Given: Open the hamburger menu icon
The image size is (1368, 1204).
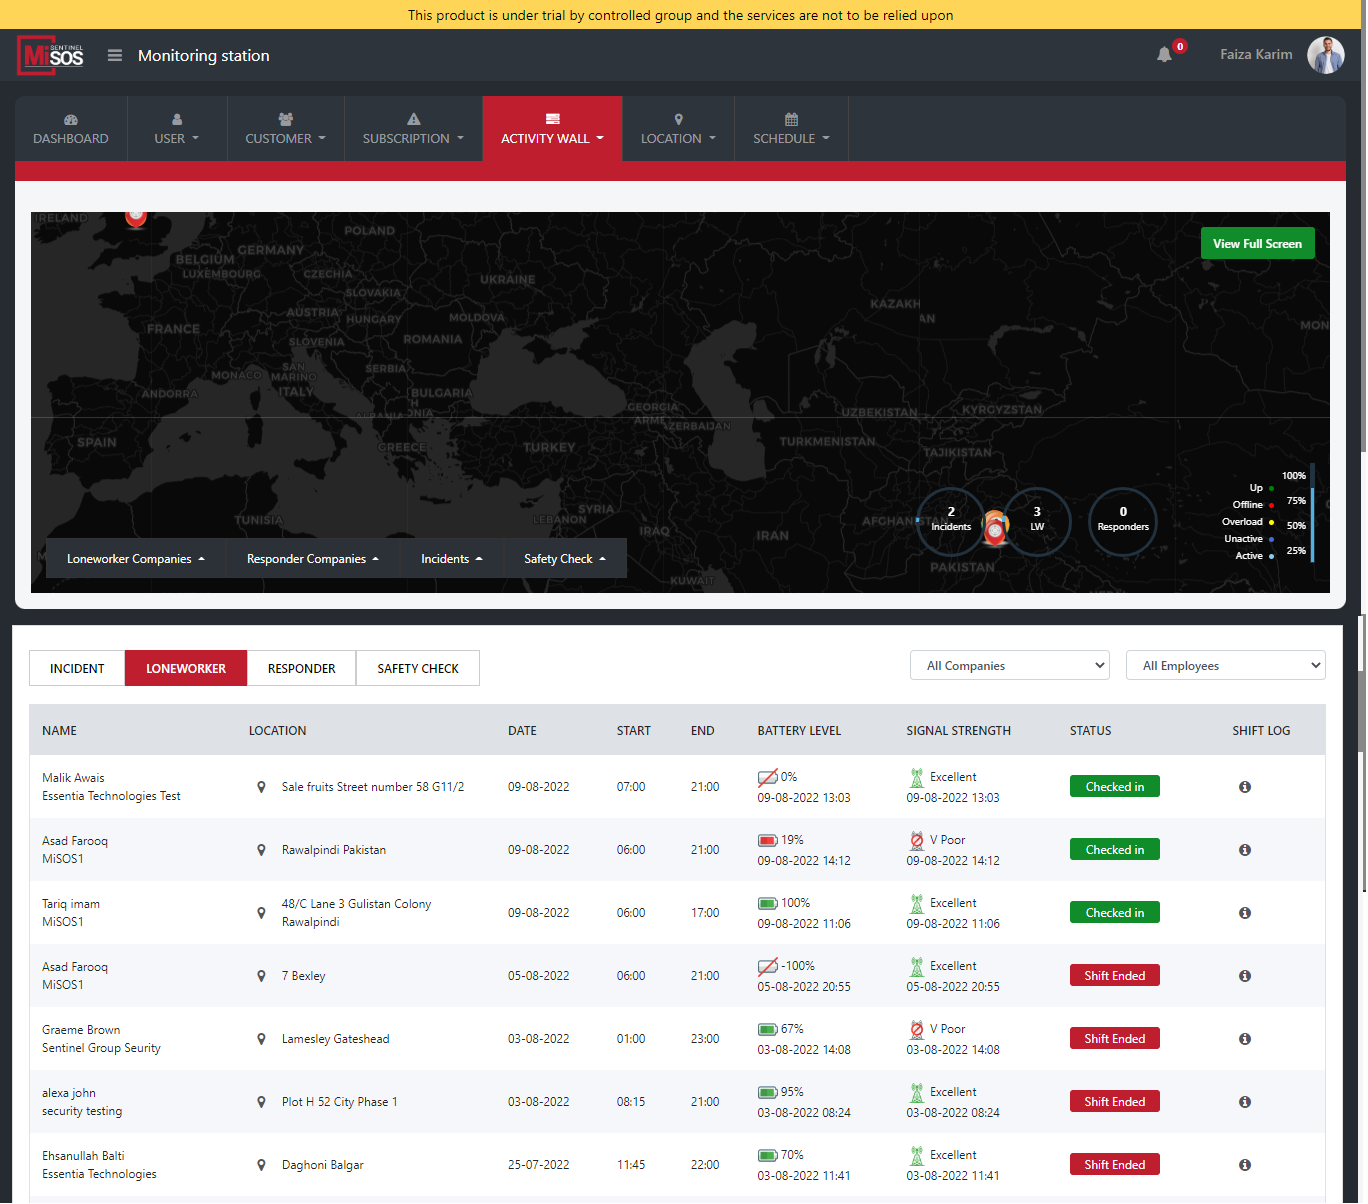Looking at the screenshot, I should pyautogui.click(x=115, y=56).
